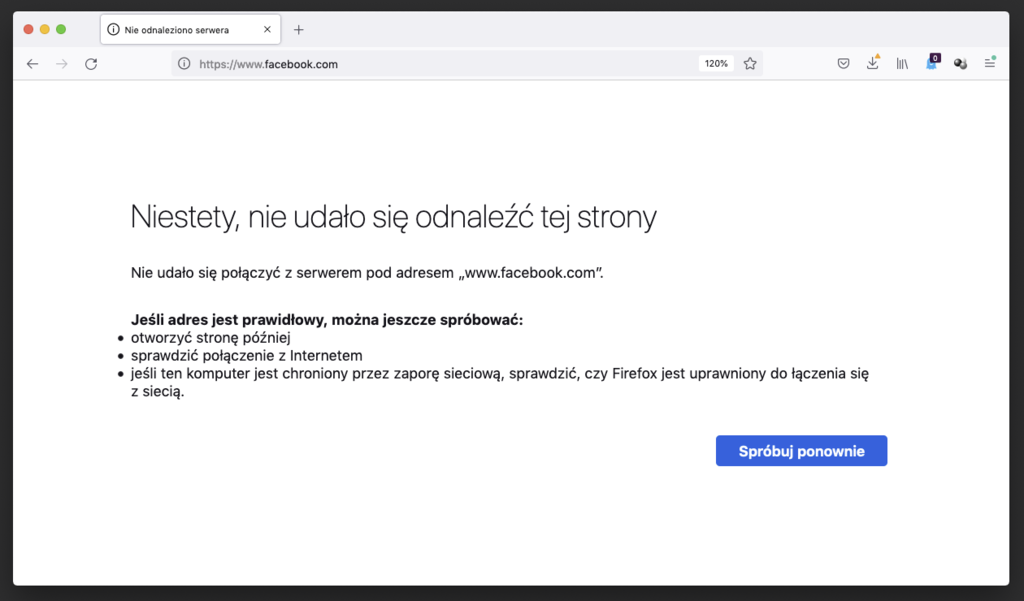This screenshot has height=601, width=1024.
Task: Open the Downloads panel
Action: (872, 64)
